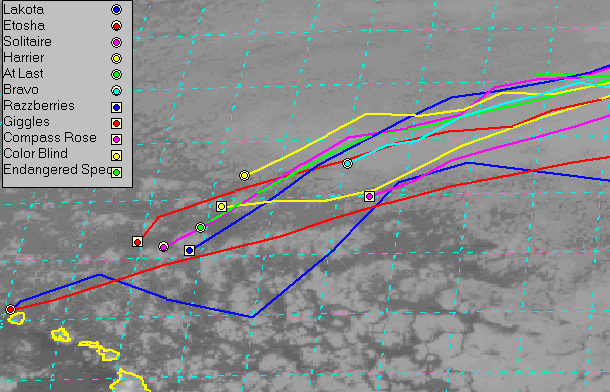Screen dimensions: 610x392
Task: Click the Color Blind yellow square legend icon
Action: (116, 156)
